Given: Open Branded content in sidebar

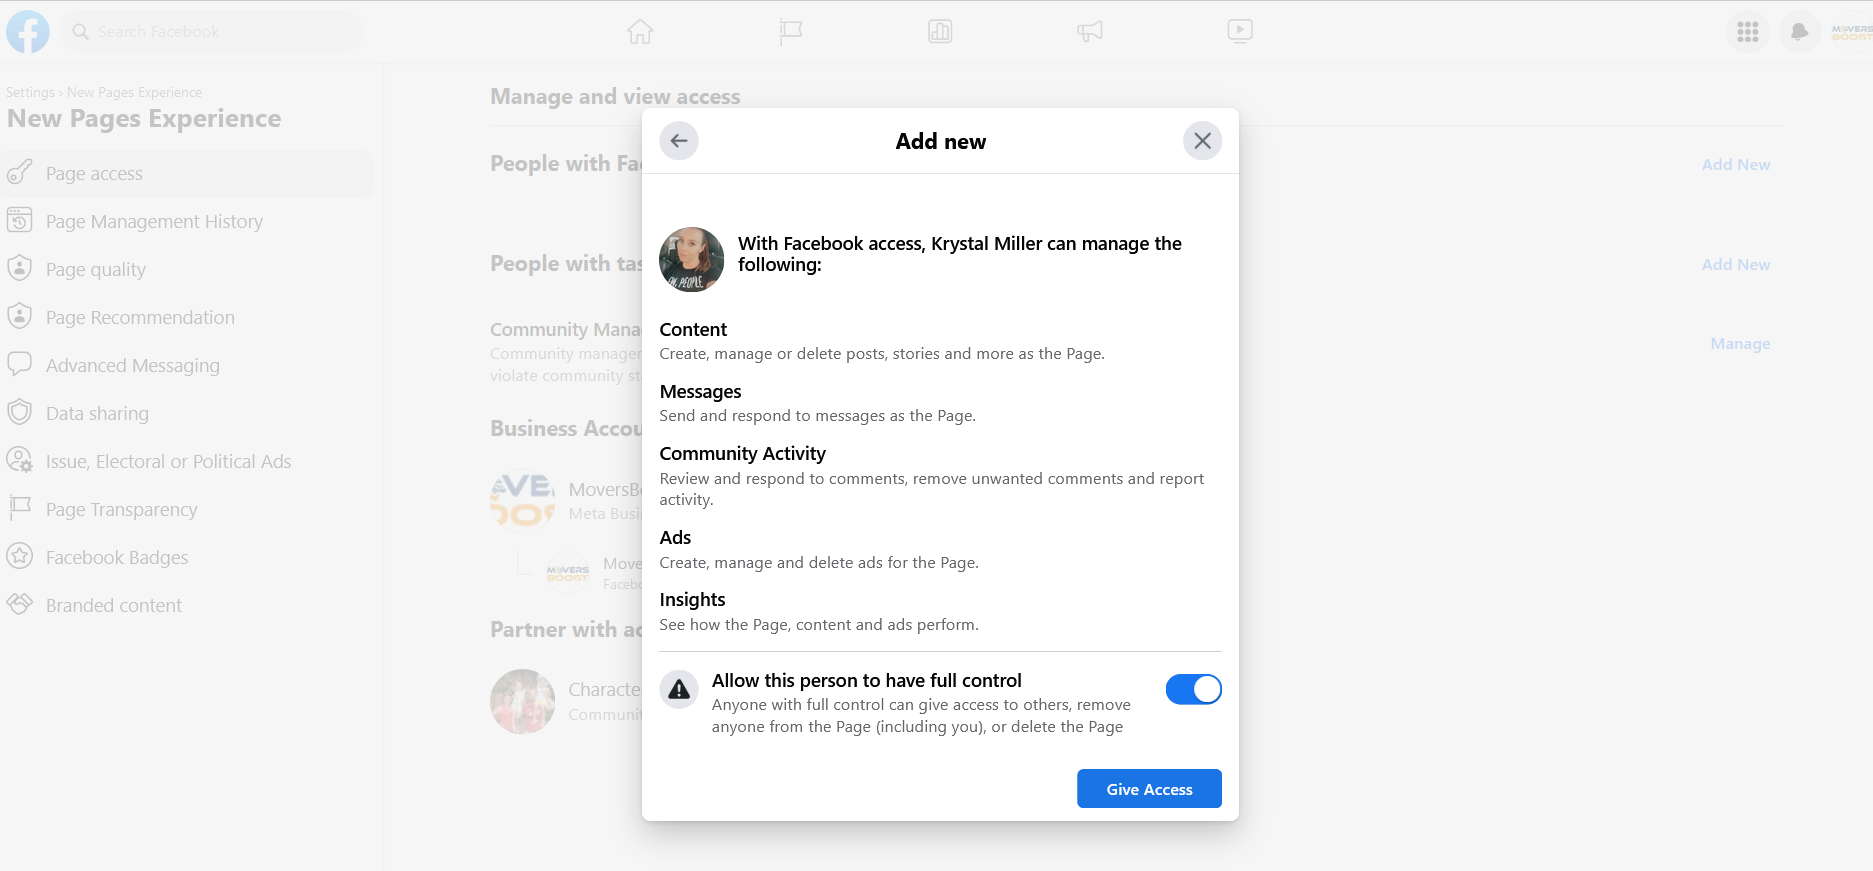Looking at the screenshot, I should (x=187, y=606).
